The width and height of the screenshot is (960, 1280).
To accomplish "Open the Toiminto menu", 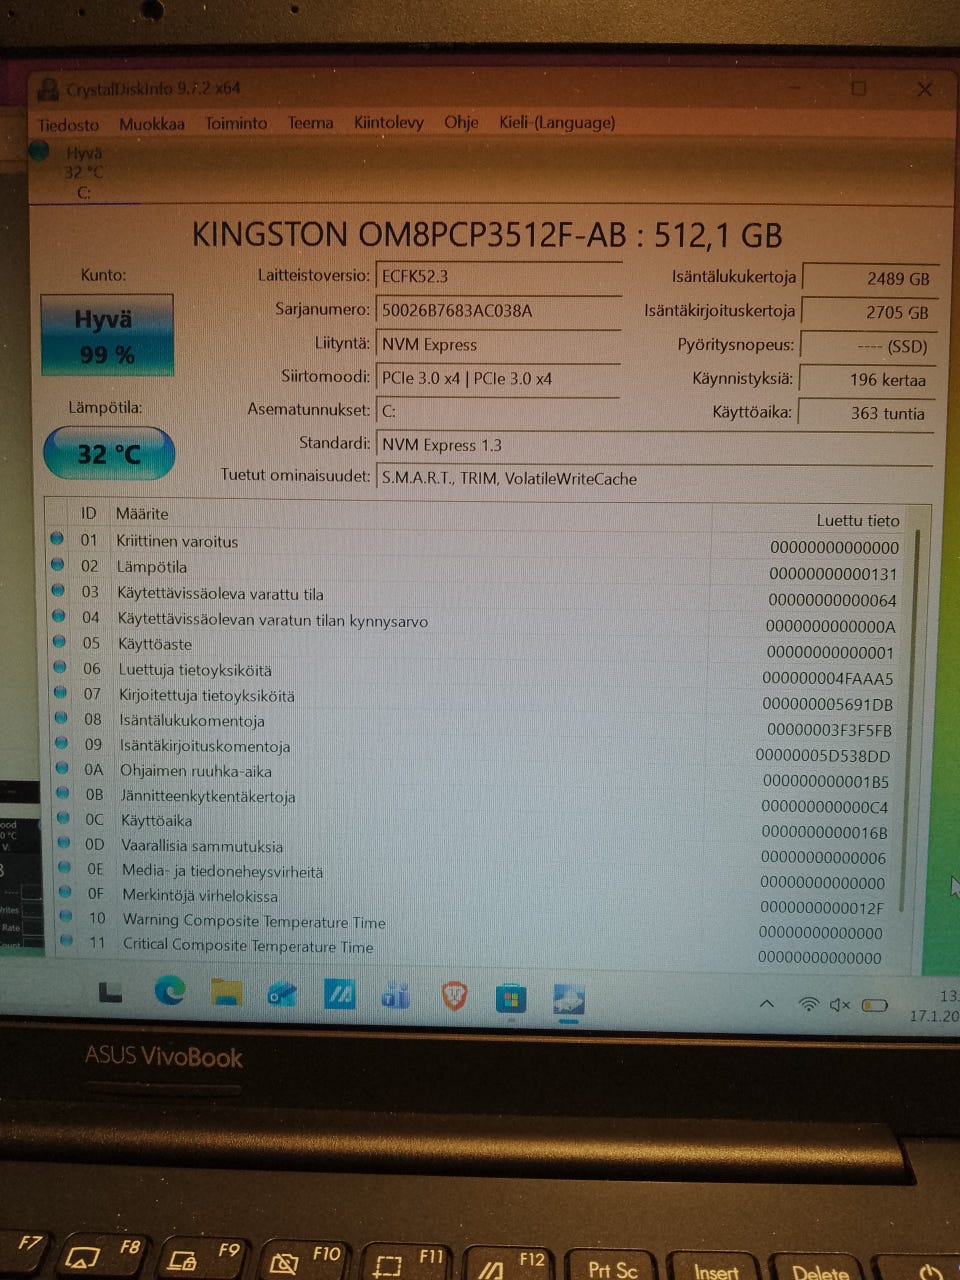I will [x=236, y=123].
